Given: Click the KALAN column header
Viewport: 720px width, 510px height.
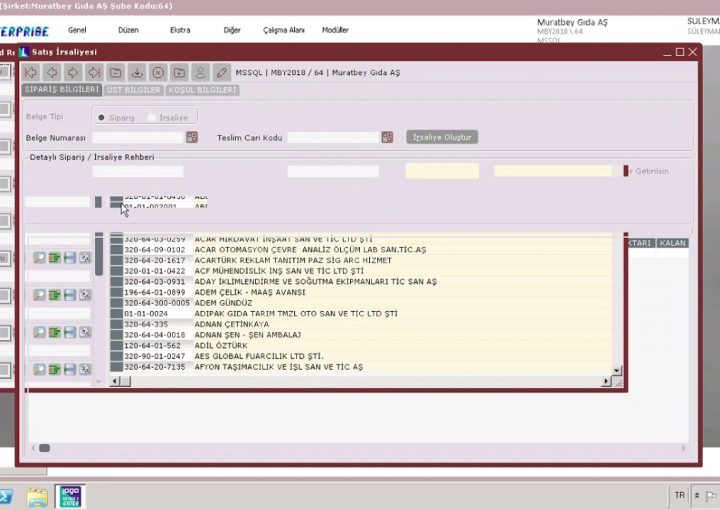Looking at the screenshot, I should (672, 243).
